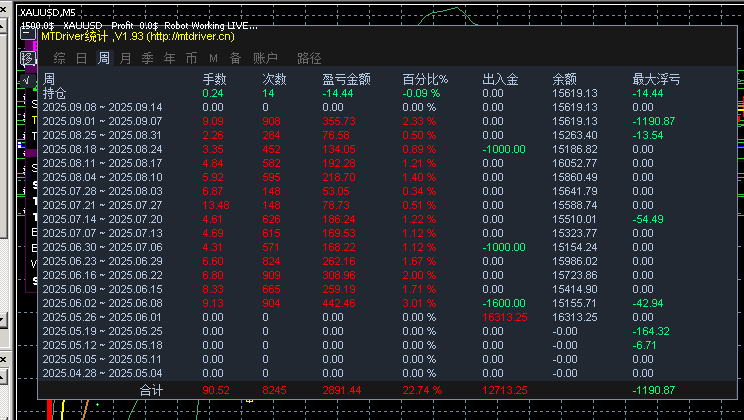
Task: Click the -1600.00 withdrawal value
Action: 504,303
